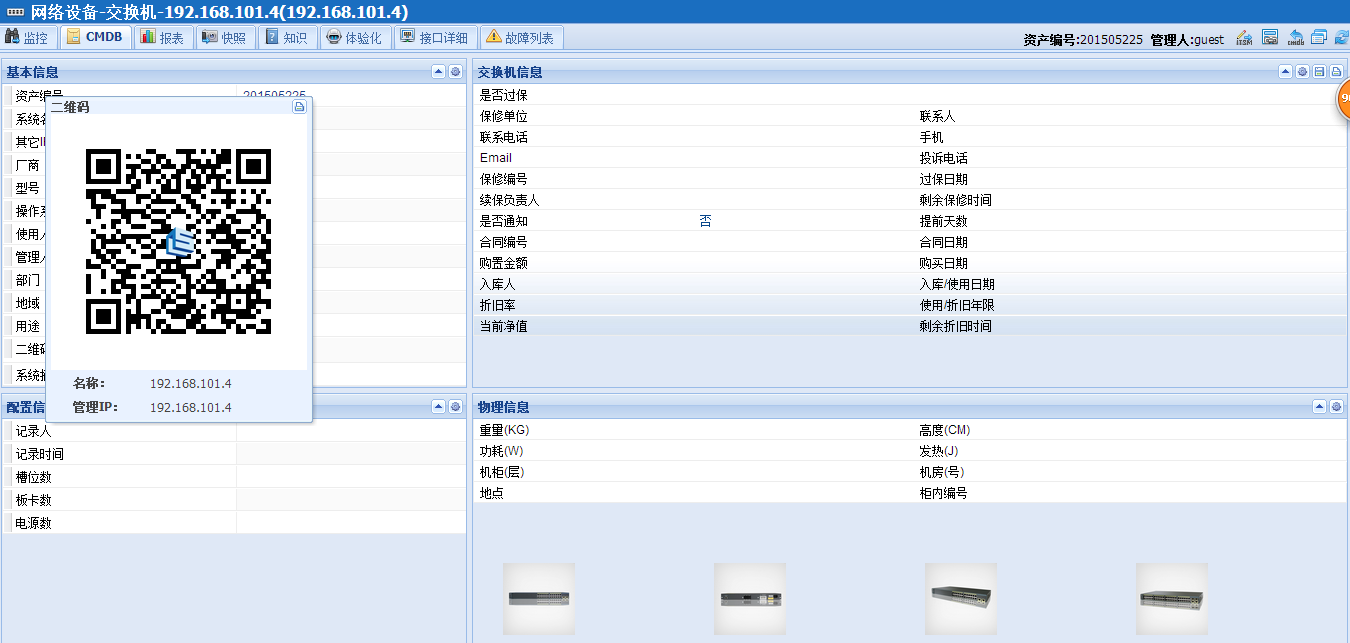Select the fourth switch device thumbnail
This screenshot has height=643, width=1350.
click(1172, 598)
